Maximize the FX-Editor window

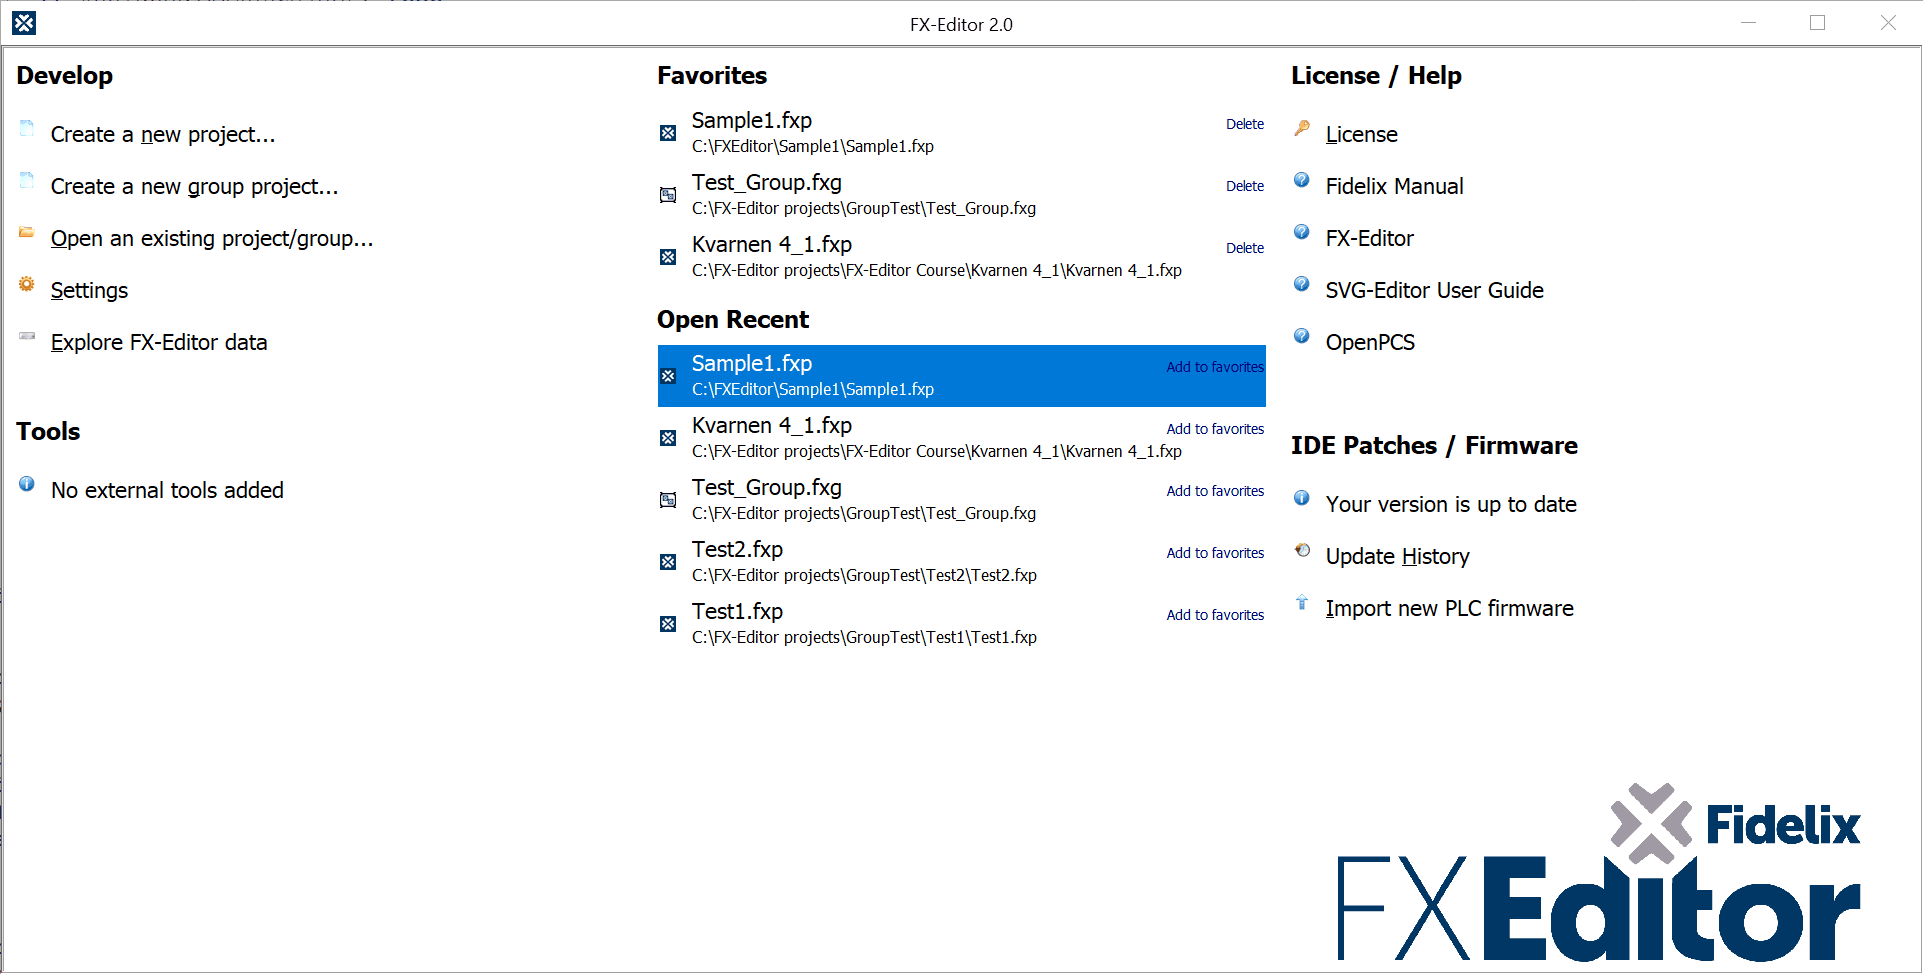click(1817, 23)
